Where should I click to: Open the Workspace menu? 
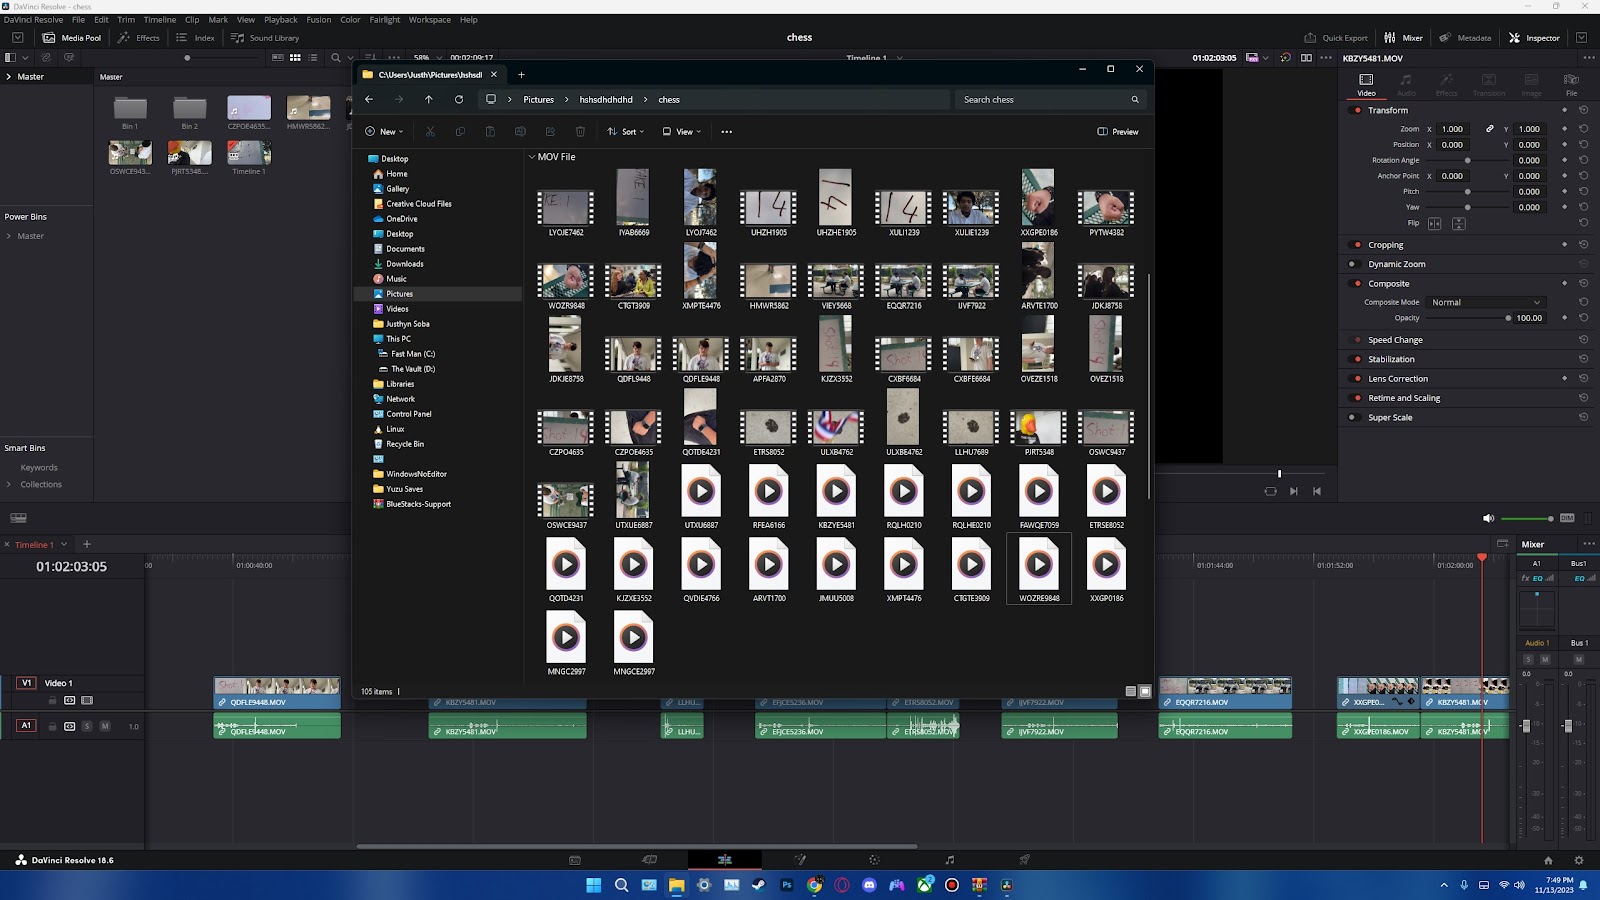tap(430, 20)
